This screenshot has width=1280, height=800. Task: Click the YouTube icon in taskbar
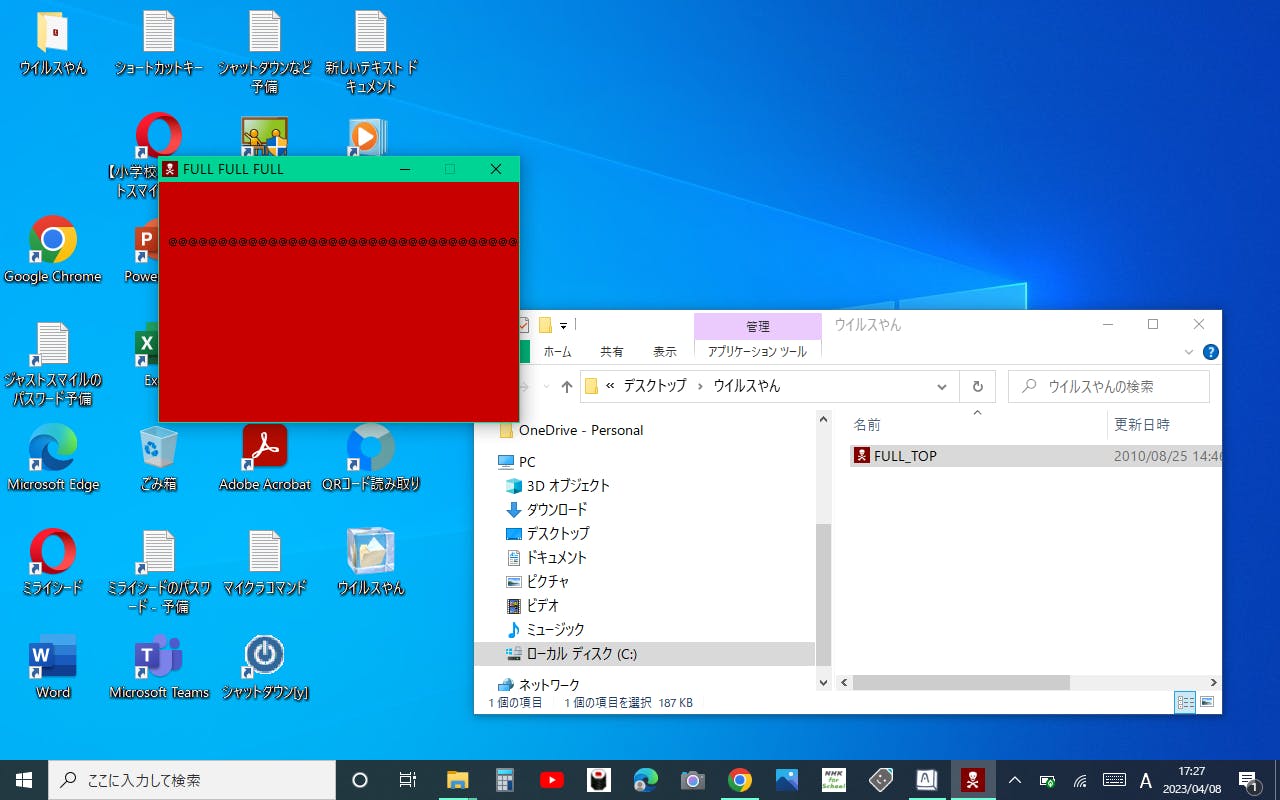pyautogui.click(x=551, y=780)
